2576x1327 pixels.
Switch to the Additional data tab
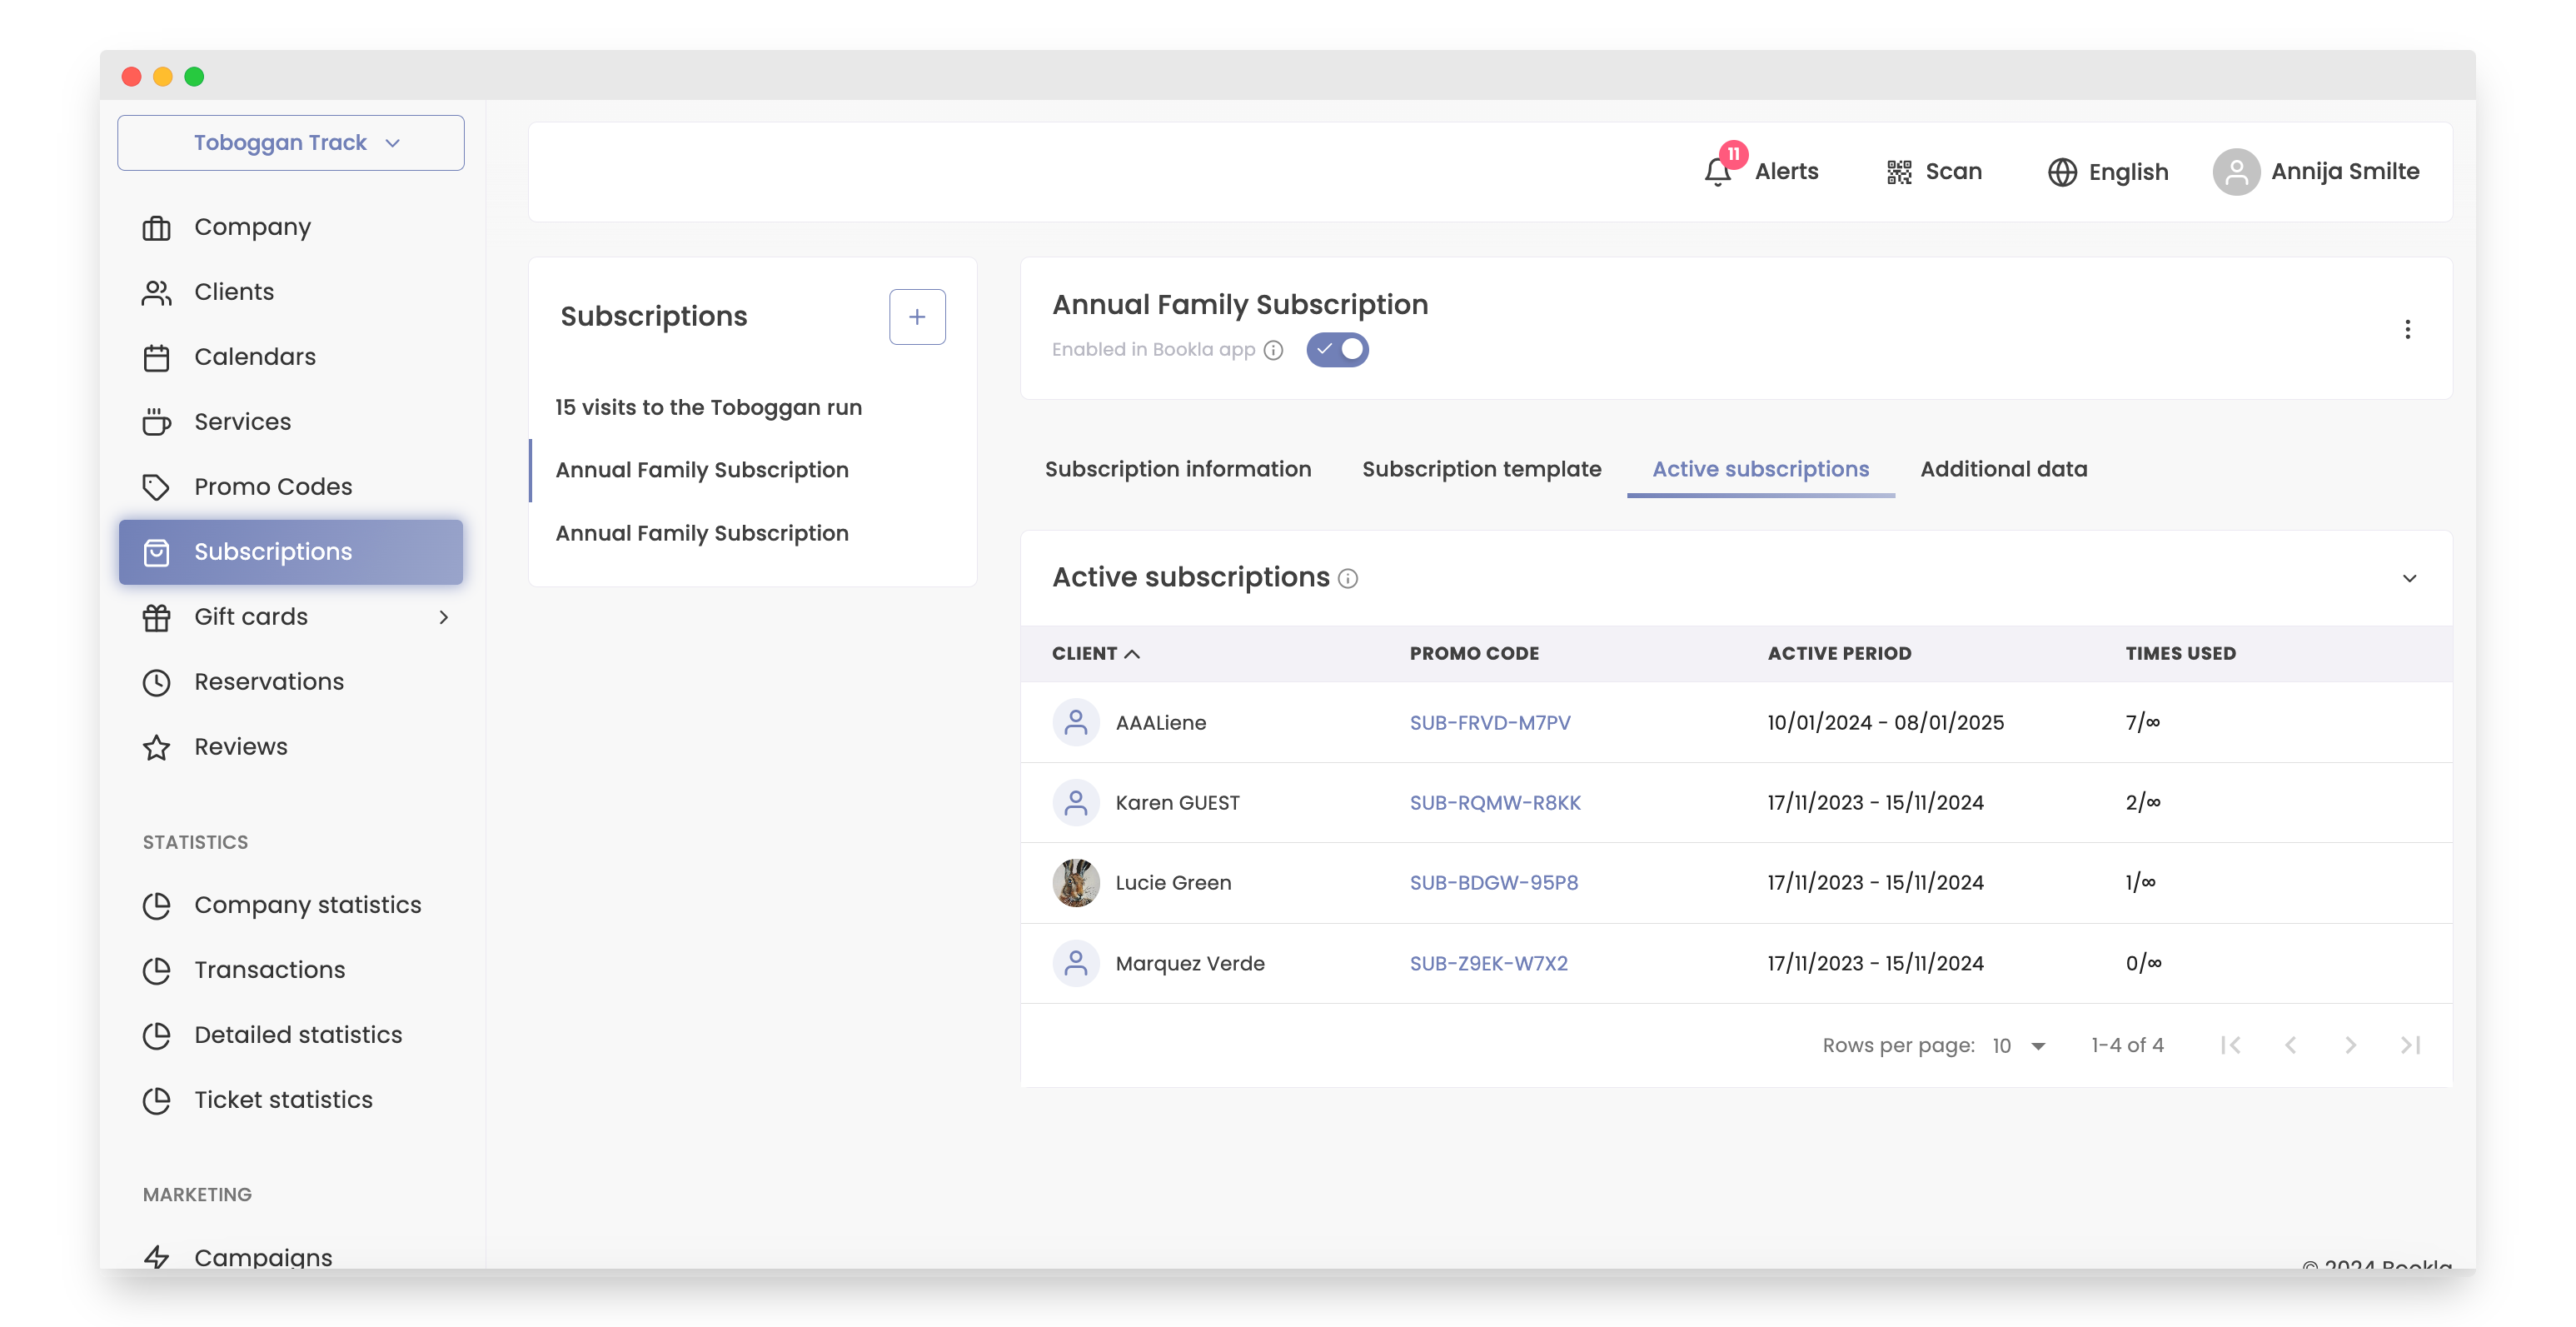pos(2003,469)
